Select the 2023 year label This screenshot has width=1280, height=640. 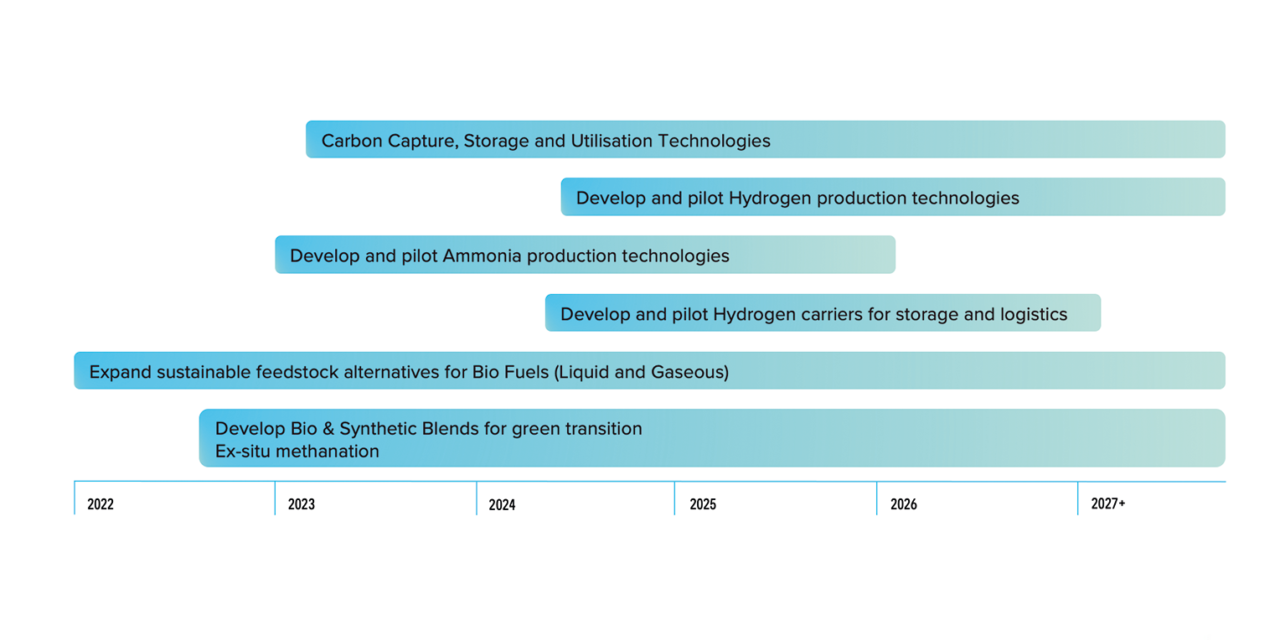pyautogui.click(x=301, y=504)
